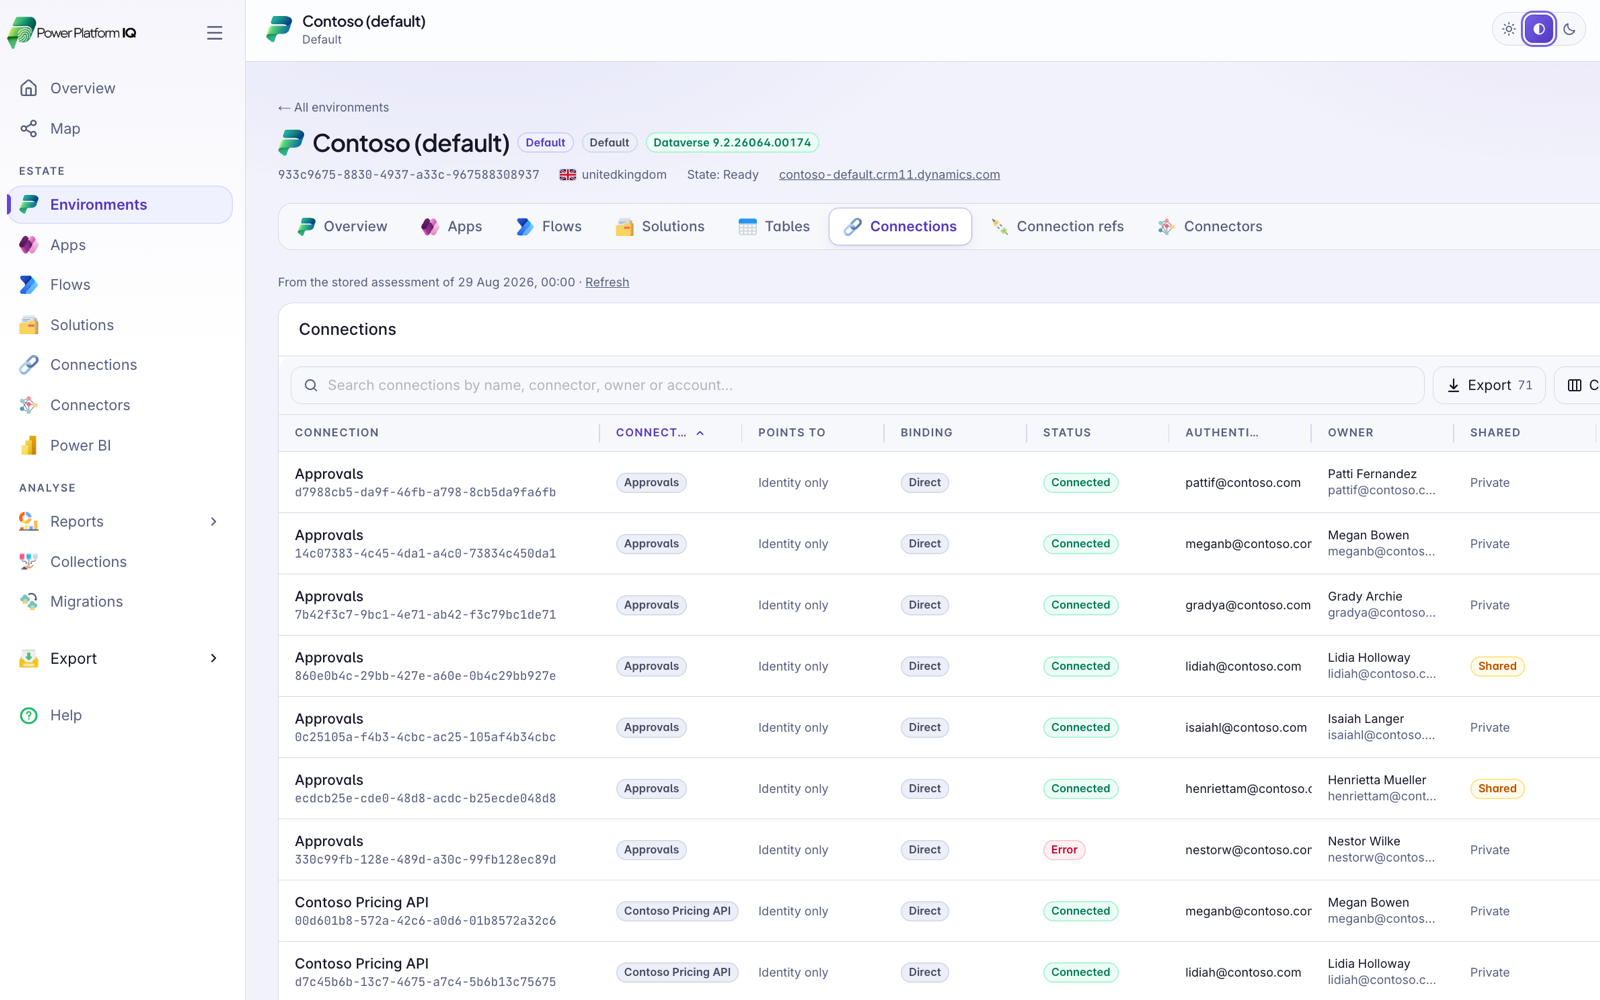This screenshot has height=1000, width=1600.
Task: Switch to dark theme moon icon
Action: click(1569, 29)
